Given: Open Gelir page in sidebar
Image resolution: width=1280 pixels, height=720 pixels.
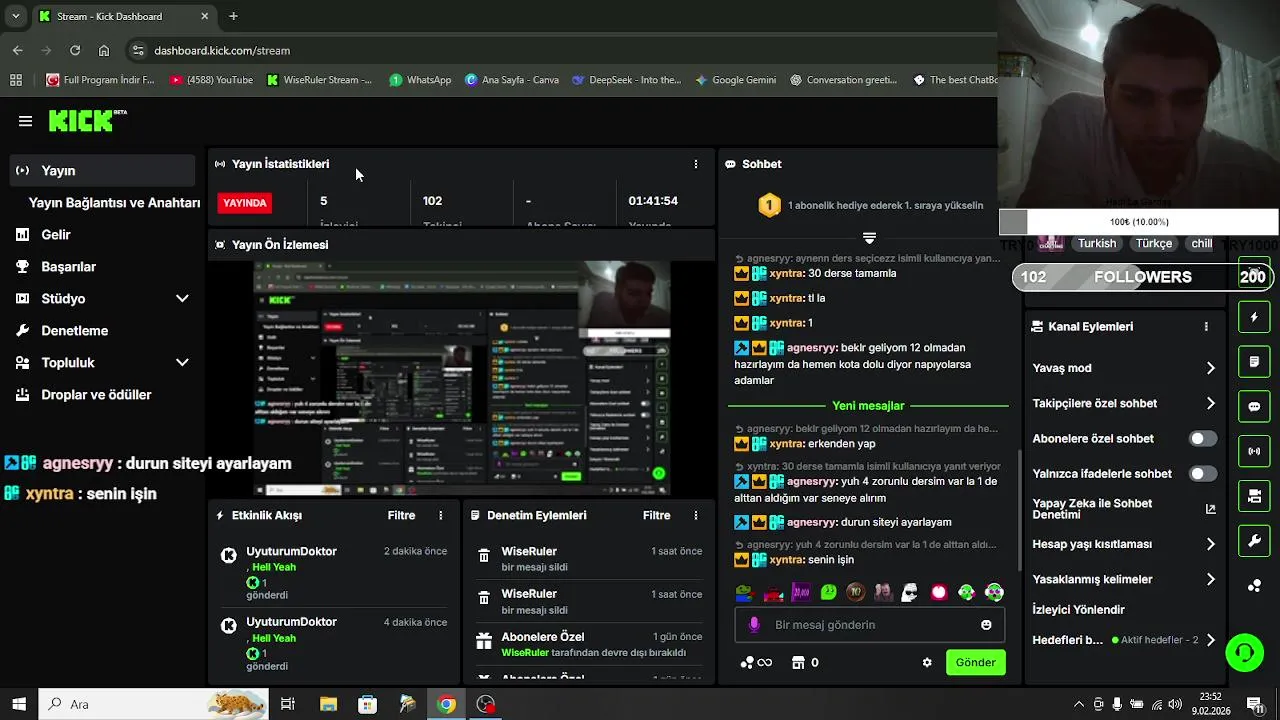Looking at the screenshot, I should pos(56,234).
